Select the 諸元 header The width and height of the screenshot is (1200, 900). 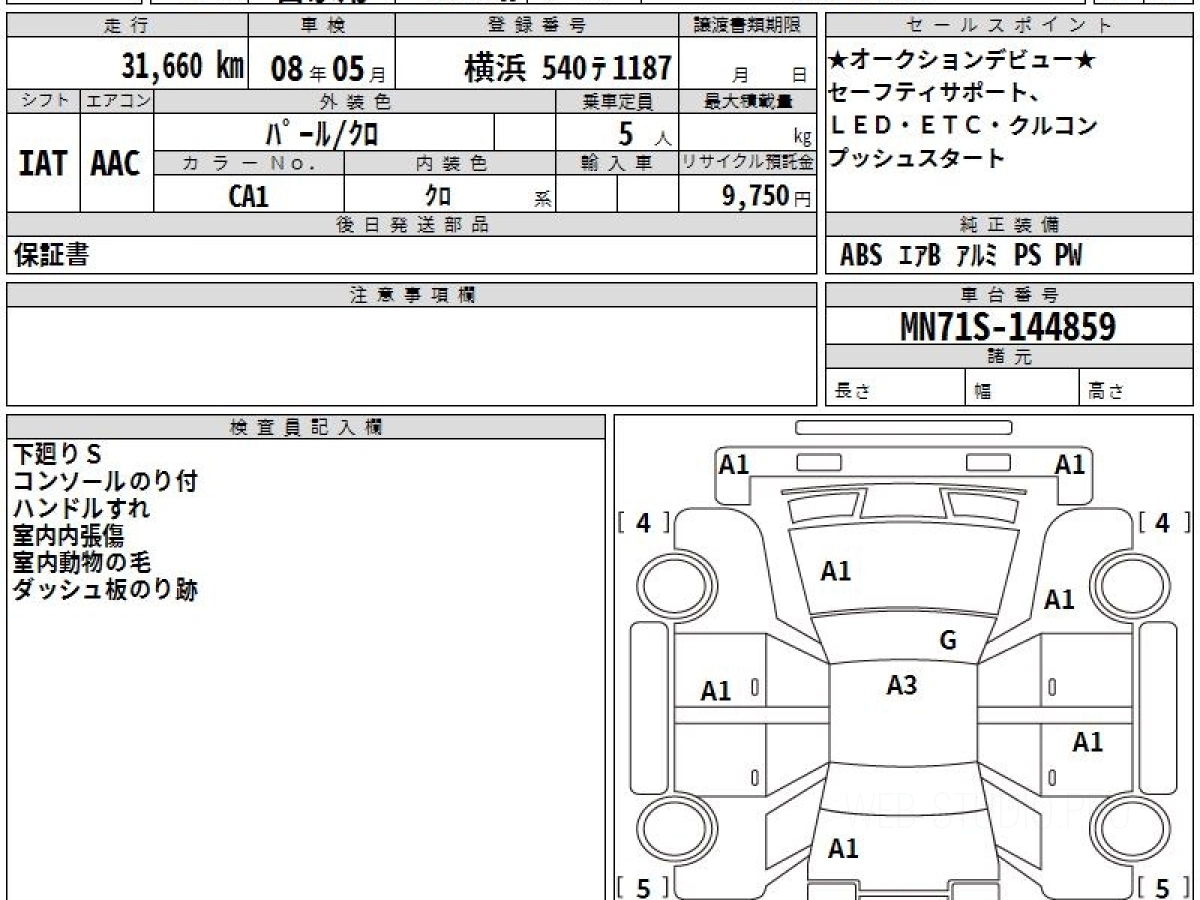tap(1009, 357)
